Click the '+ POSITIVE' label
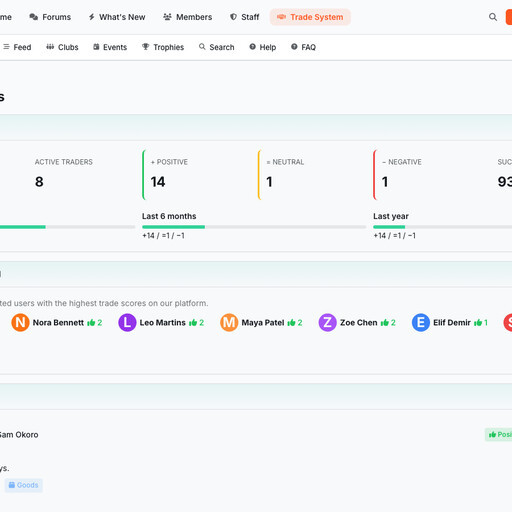The height and width of the screenshot is (512, 512). pos(169,162)
